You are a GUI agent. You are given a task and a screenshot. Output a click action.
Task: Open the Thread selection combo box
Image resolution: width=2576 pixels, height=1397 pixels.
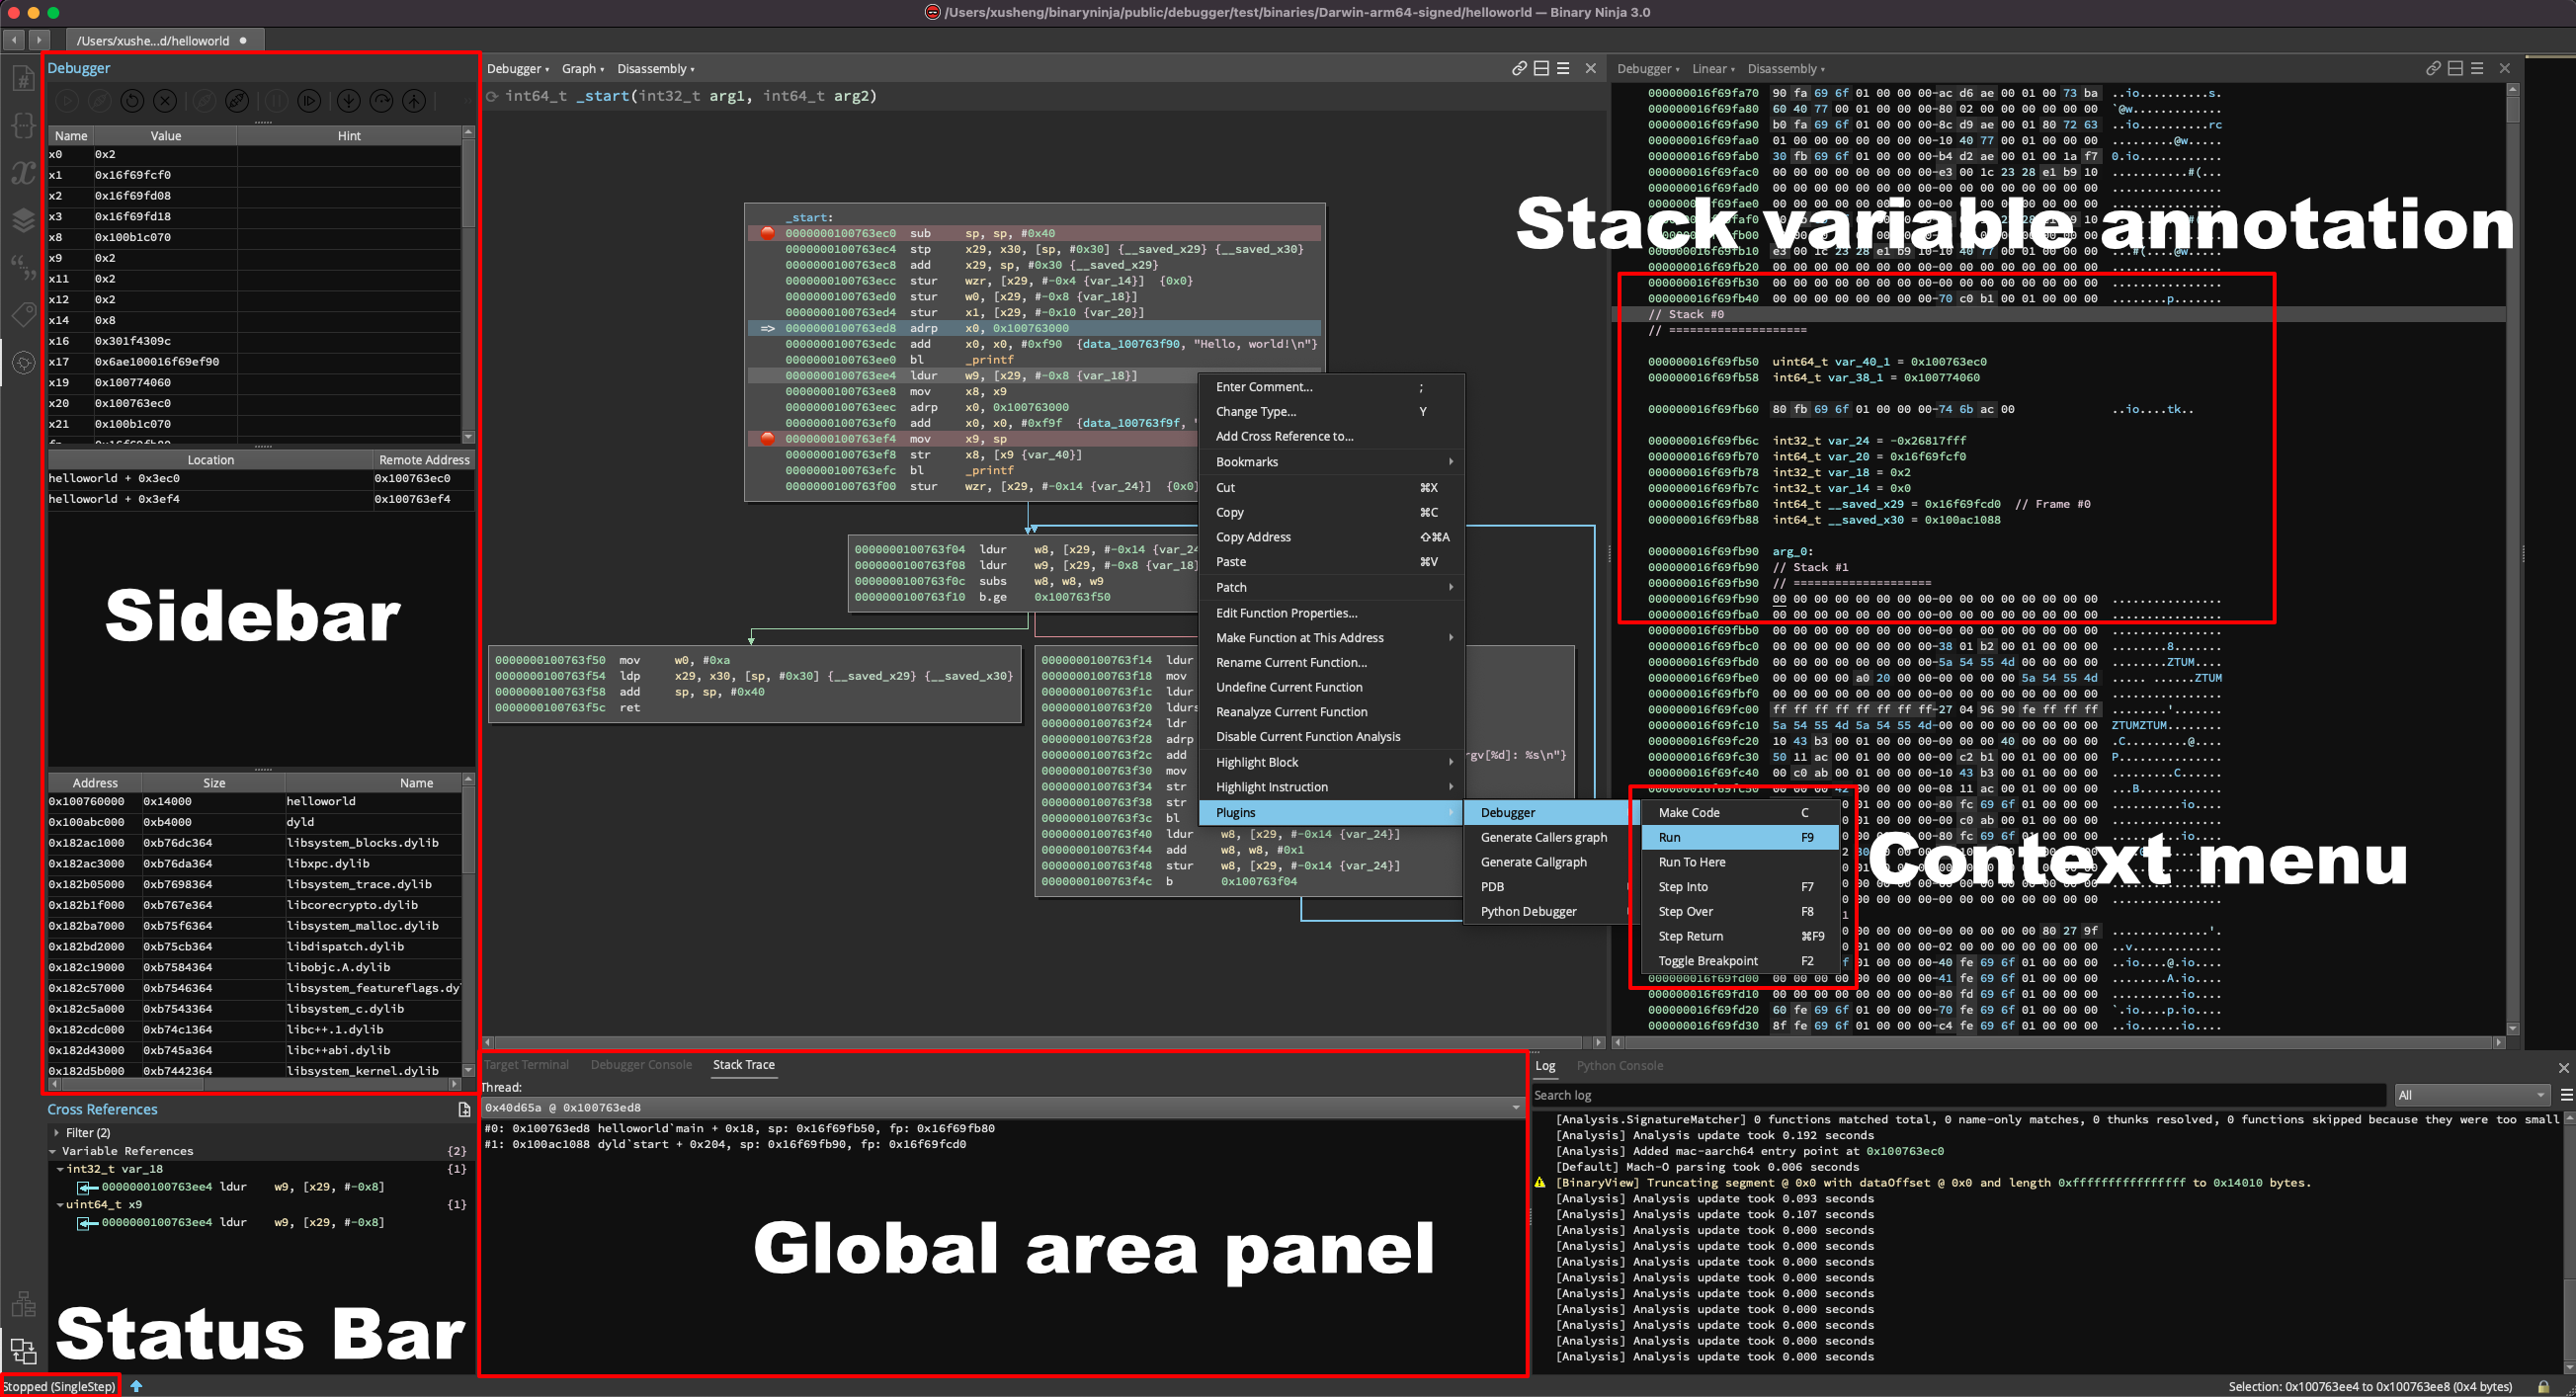pyautogui.click(x=1002, y=1107)
